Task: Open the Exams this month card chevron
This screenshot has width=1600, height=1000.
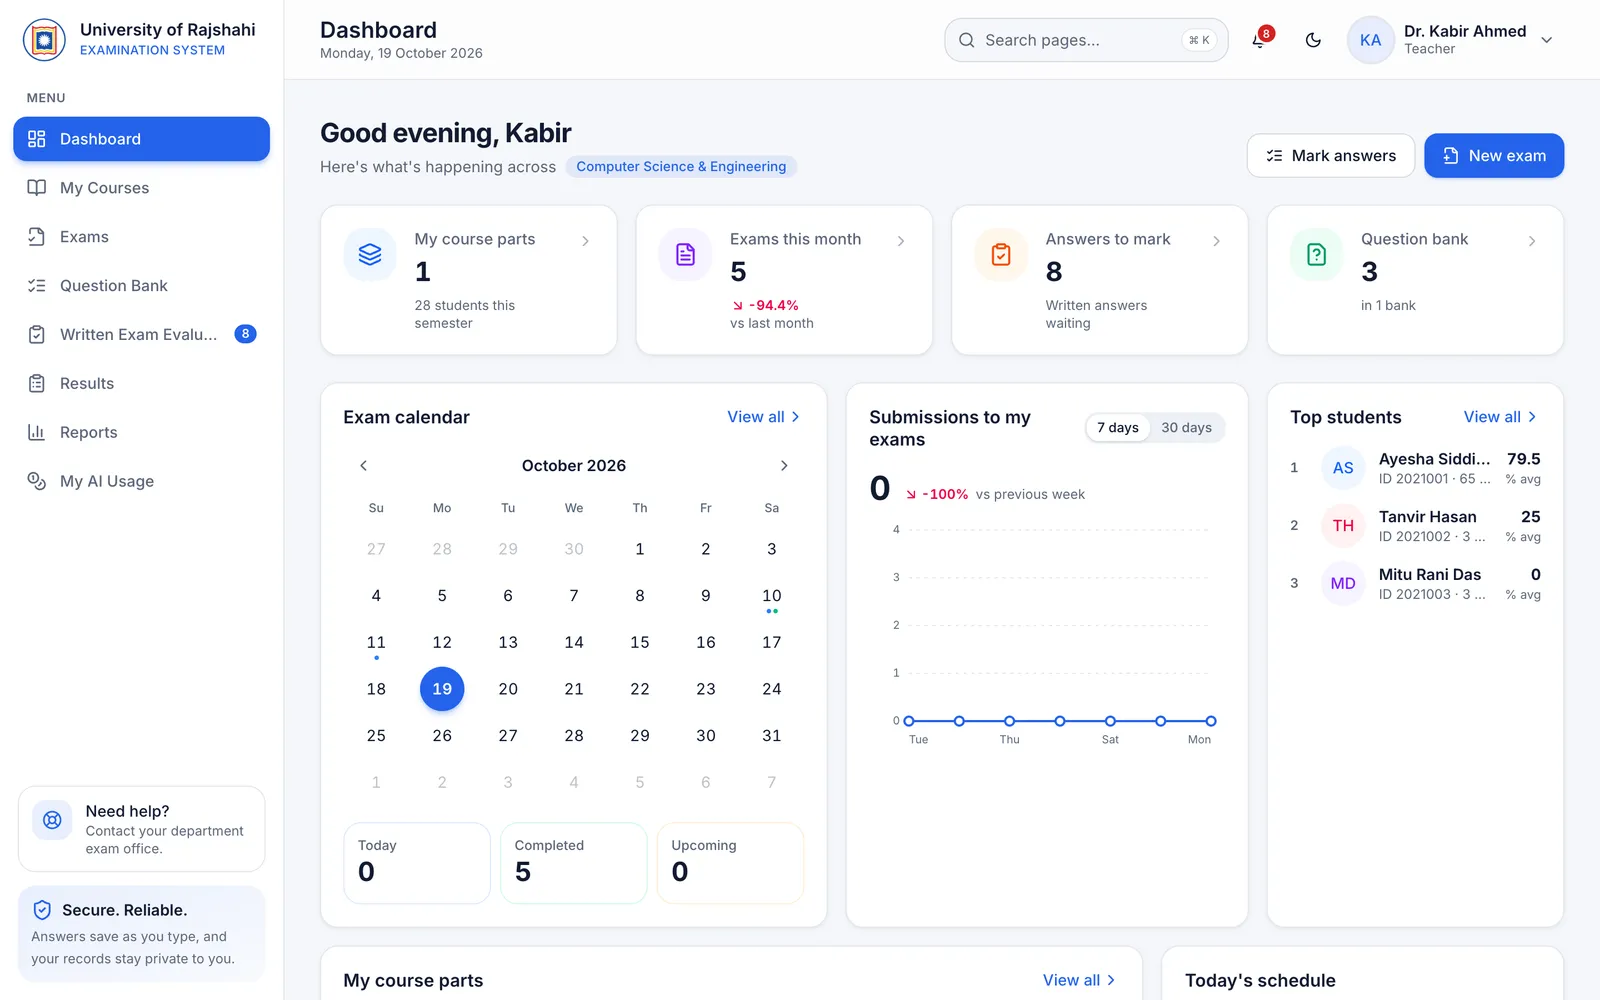Action: [901, 241]
